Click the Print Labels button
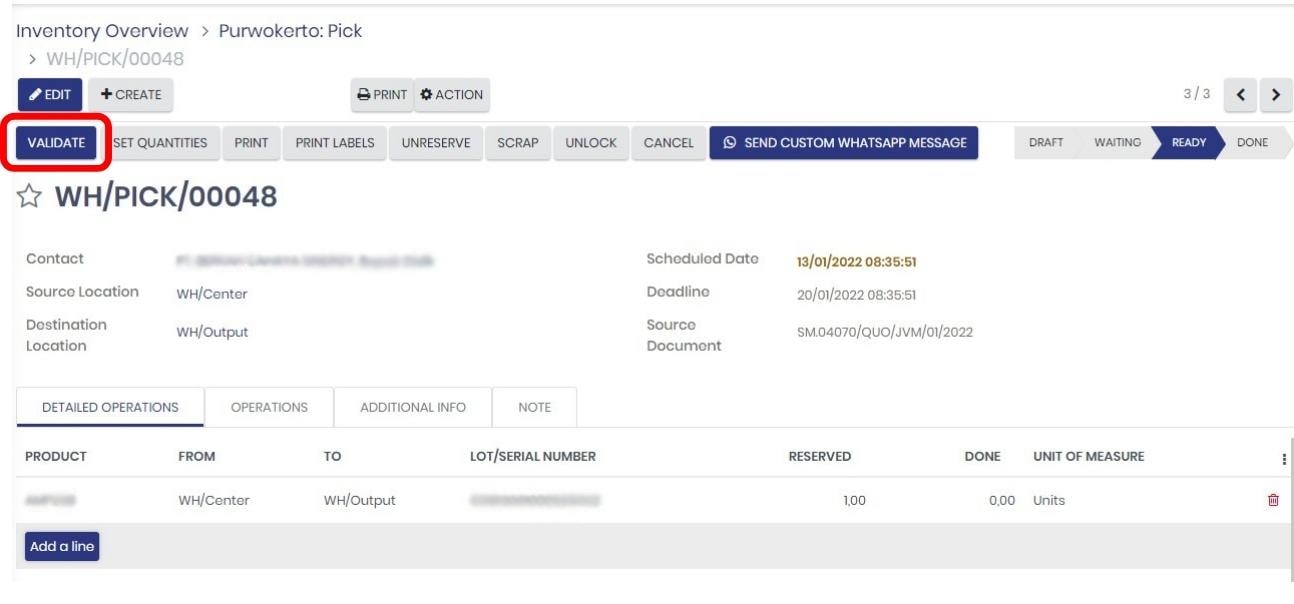The image size is (1294, 604). click(335, 143)
